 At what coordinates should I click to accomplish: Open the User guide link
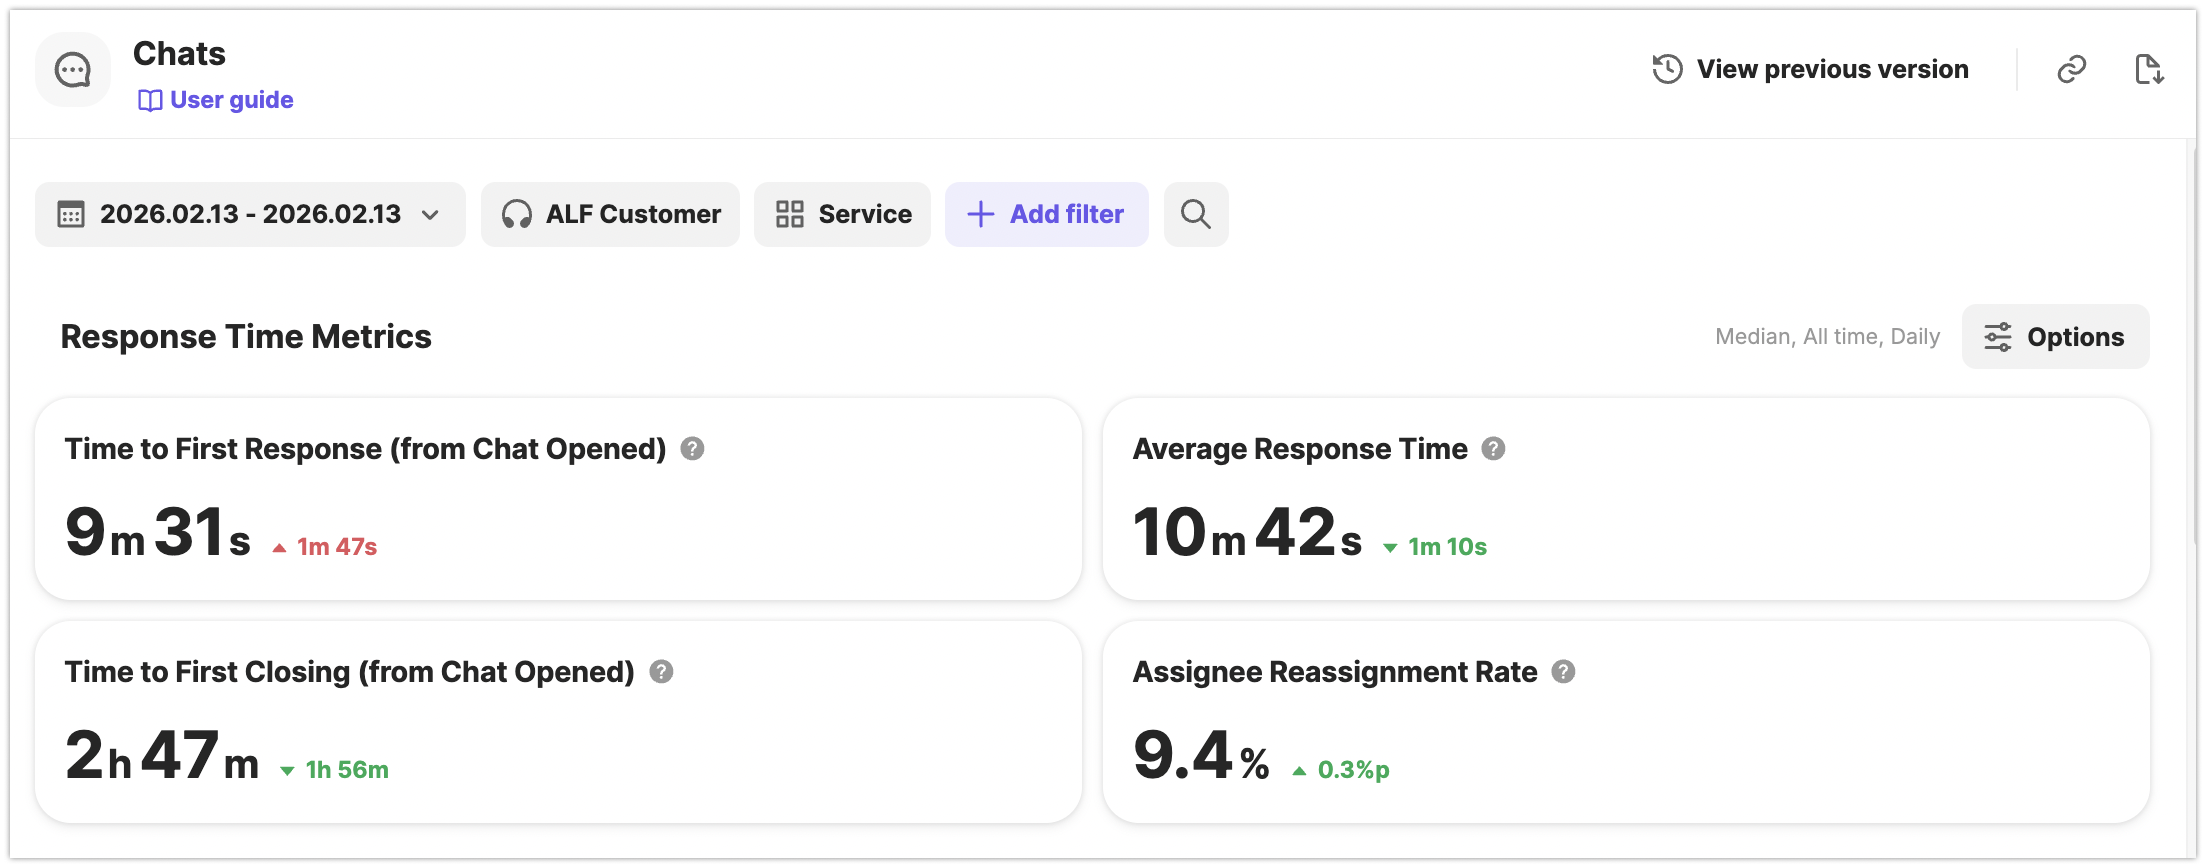pyautogui.click(x=216, y=100)
